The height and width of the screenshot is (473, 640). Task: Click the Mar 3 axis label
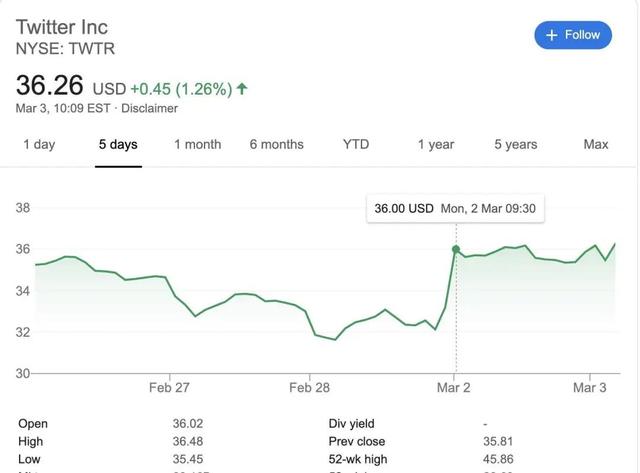(x=590, y=387)
